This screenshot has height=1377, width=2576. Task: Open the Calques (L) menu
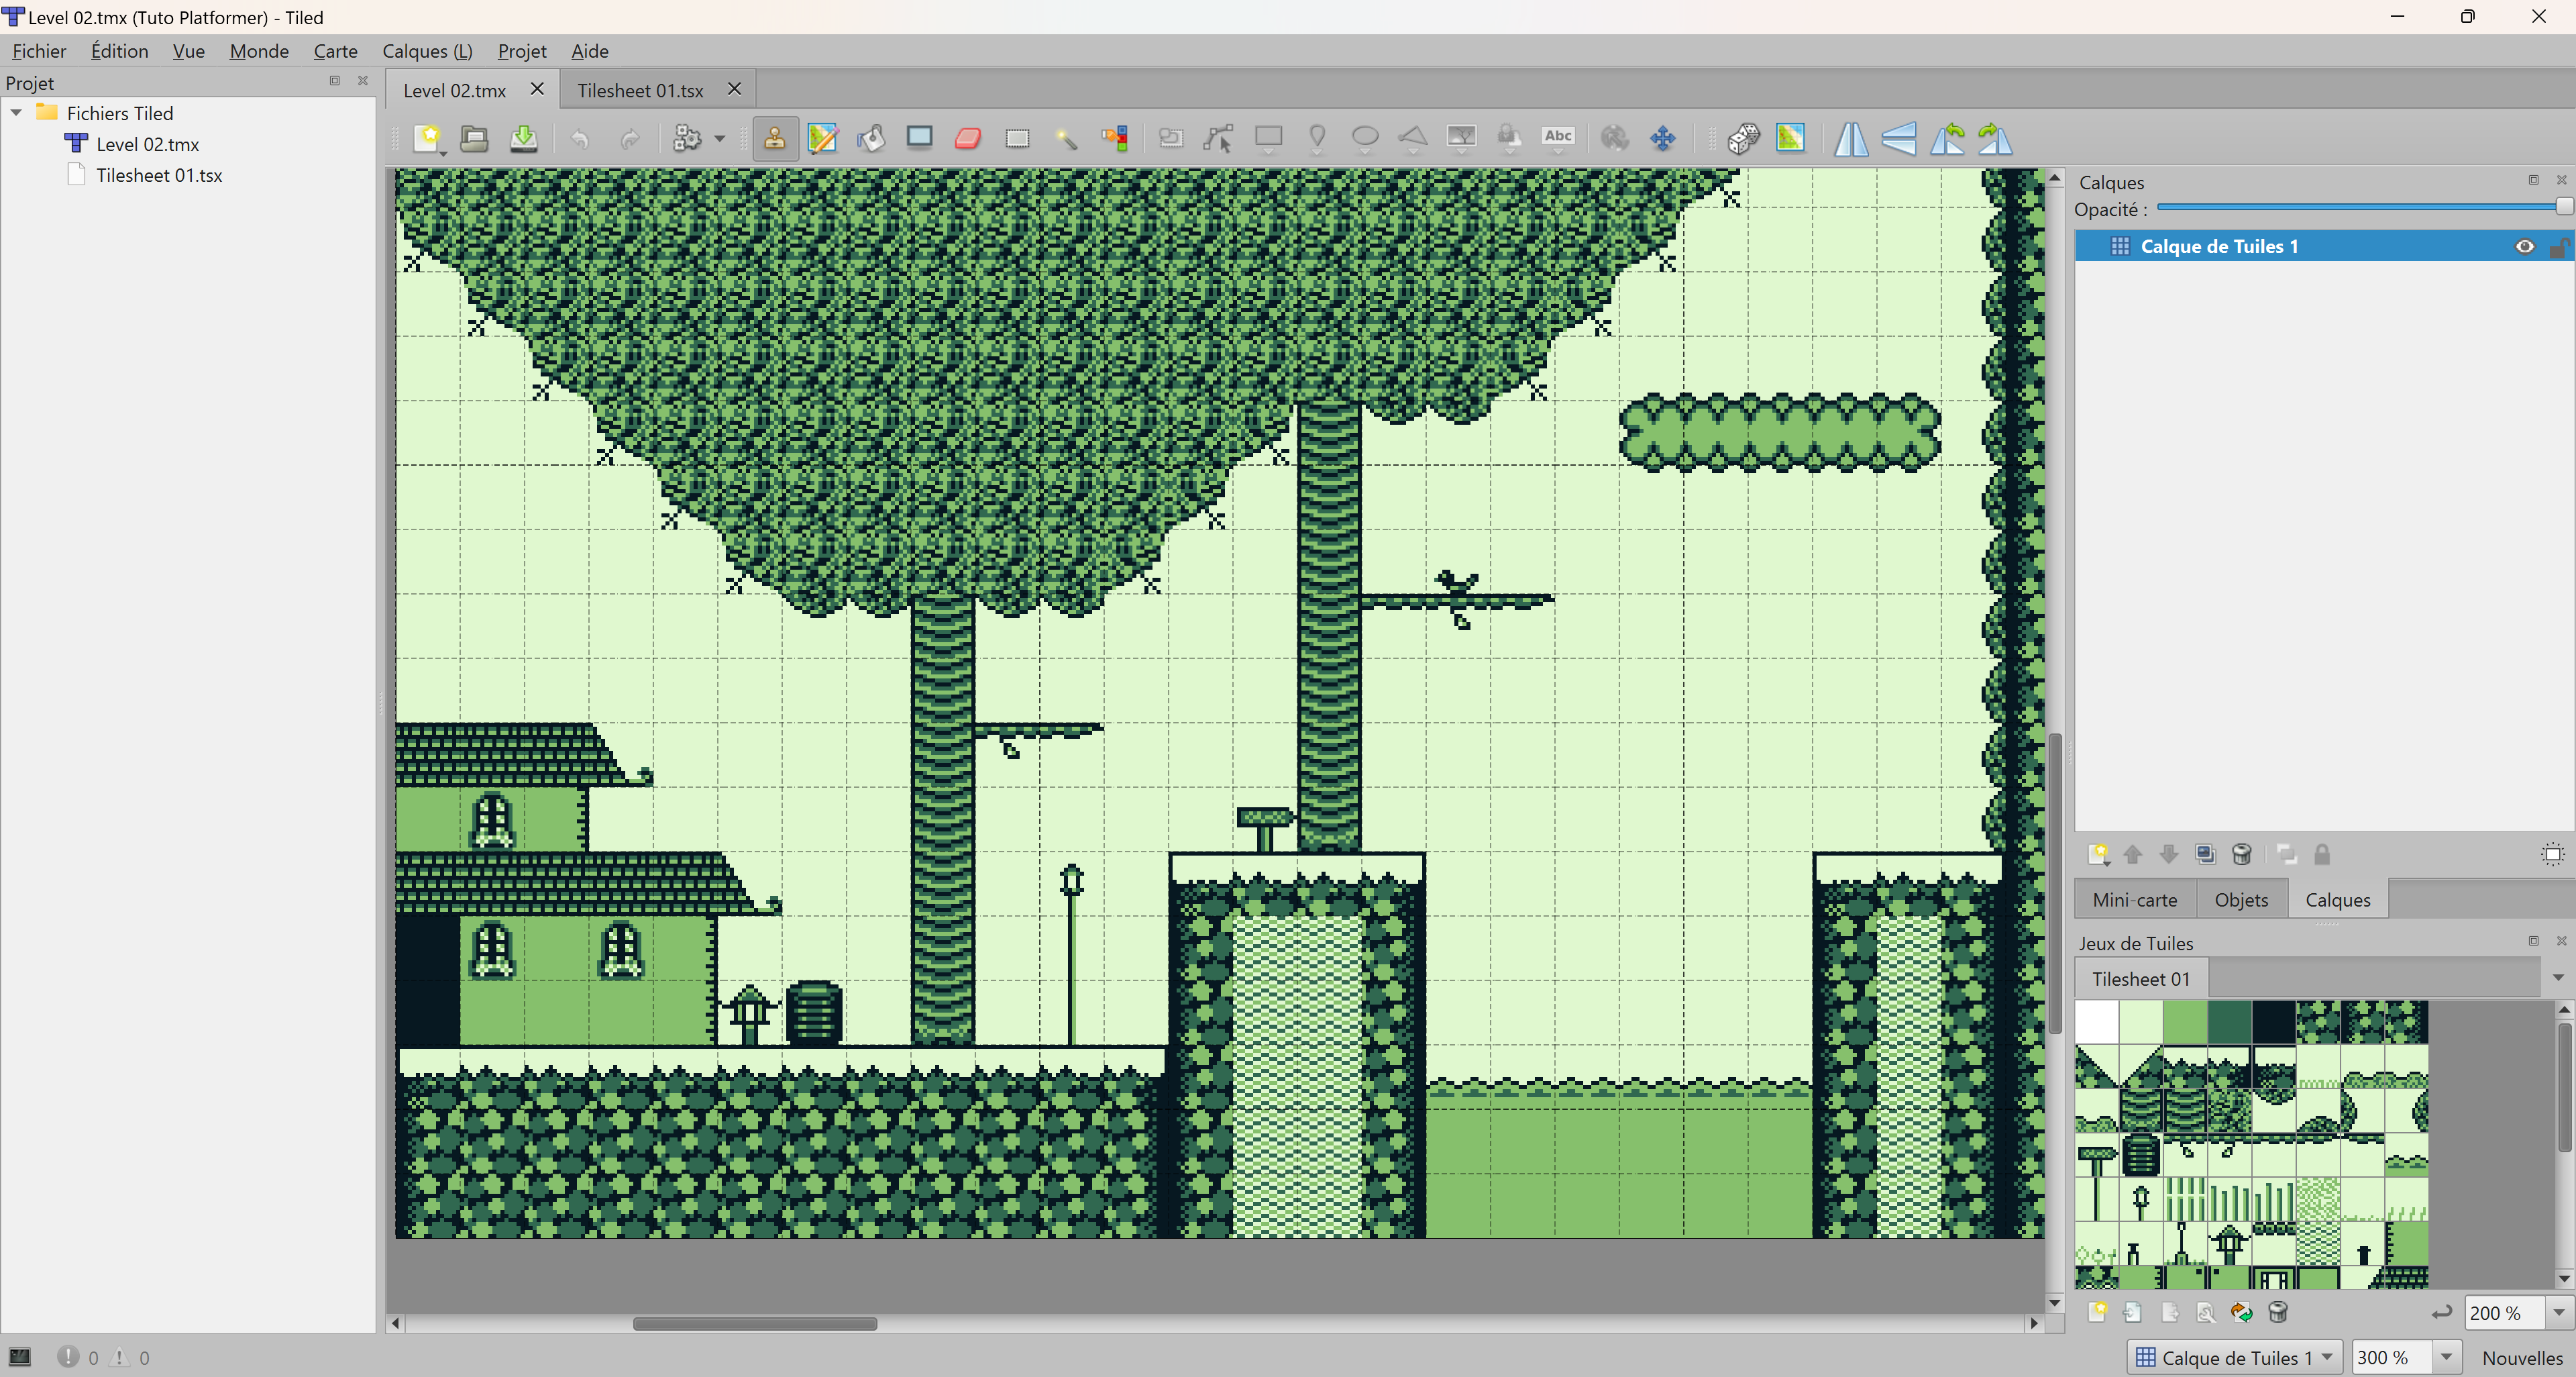tap(427, 51)
